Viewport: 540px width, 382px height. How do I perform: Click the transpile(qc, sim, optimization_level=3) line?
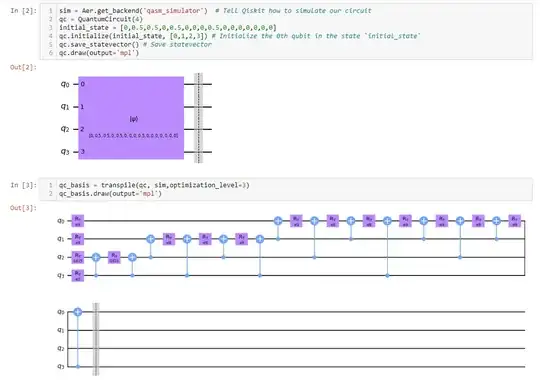tap(154, 185)
